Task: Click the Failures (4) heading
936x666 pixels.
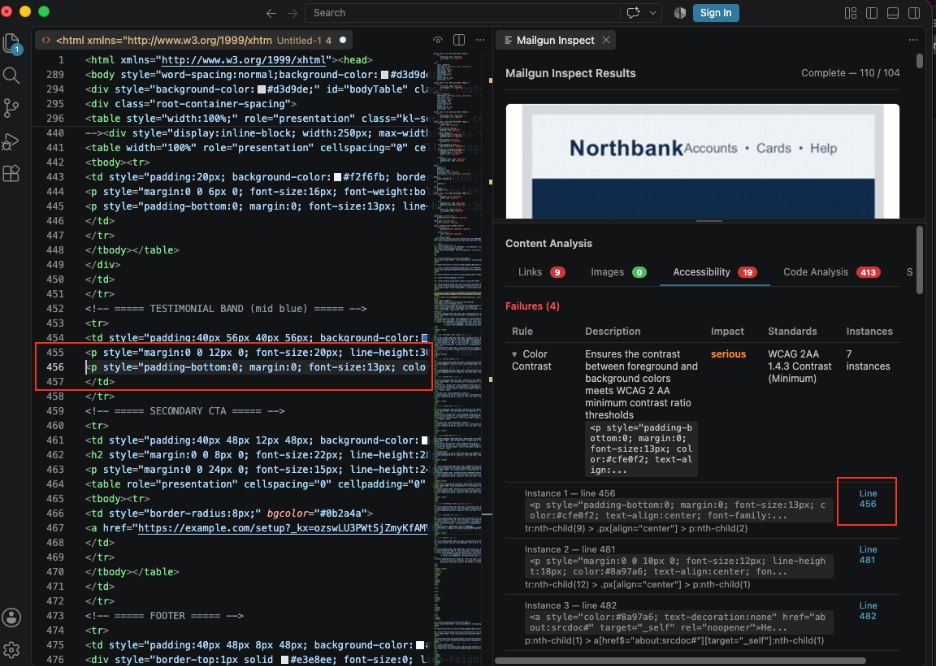Action: pos(532,306)
